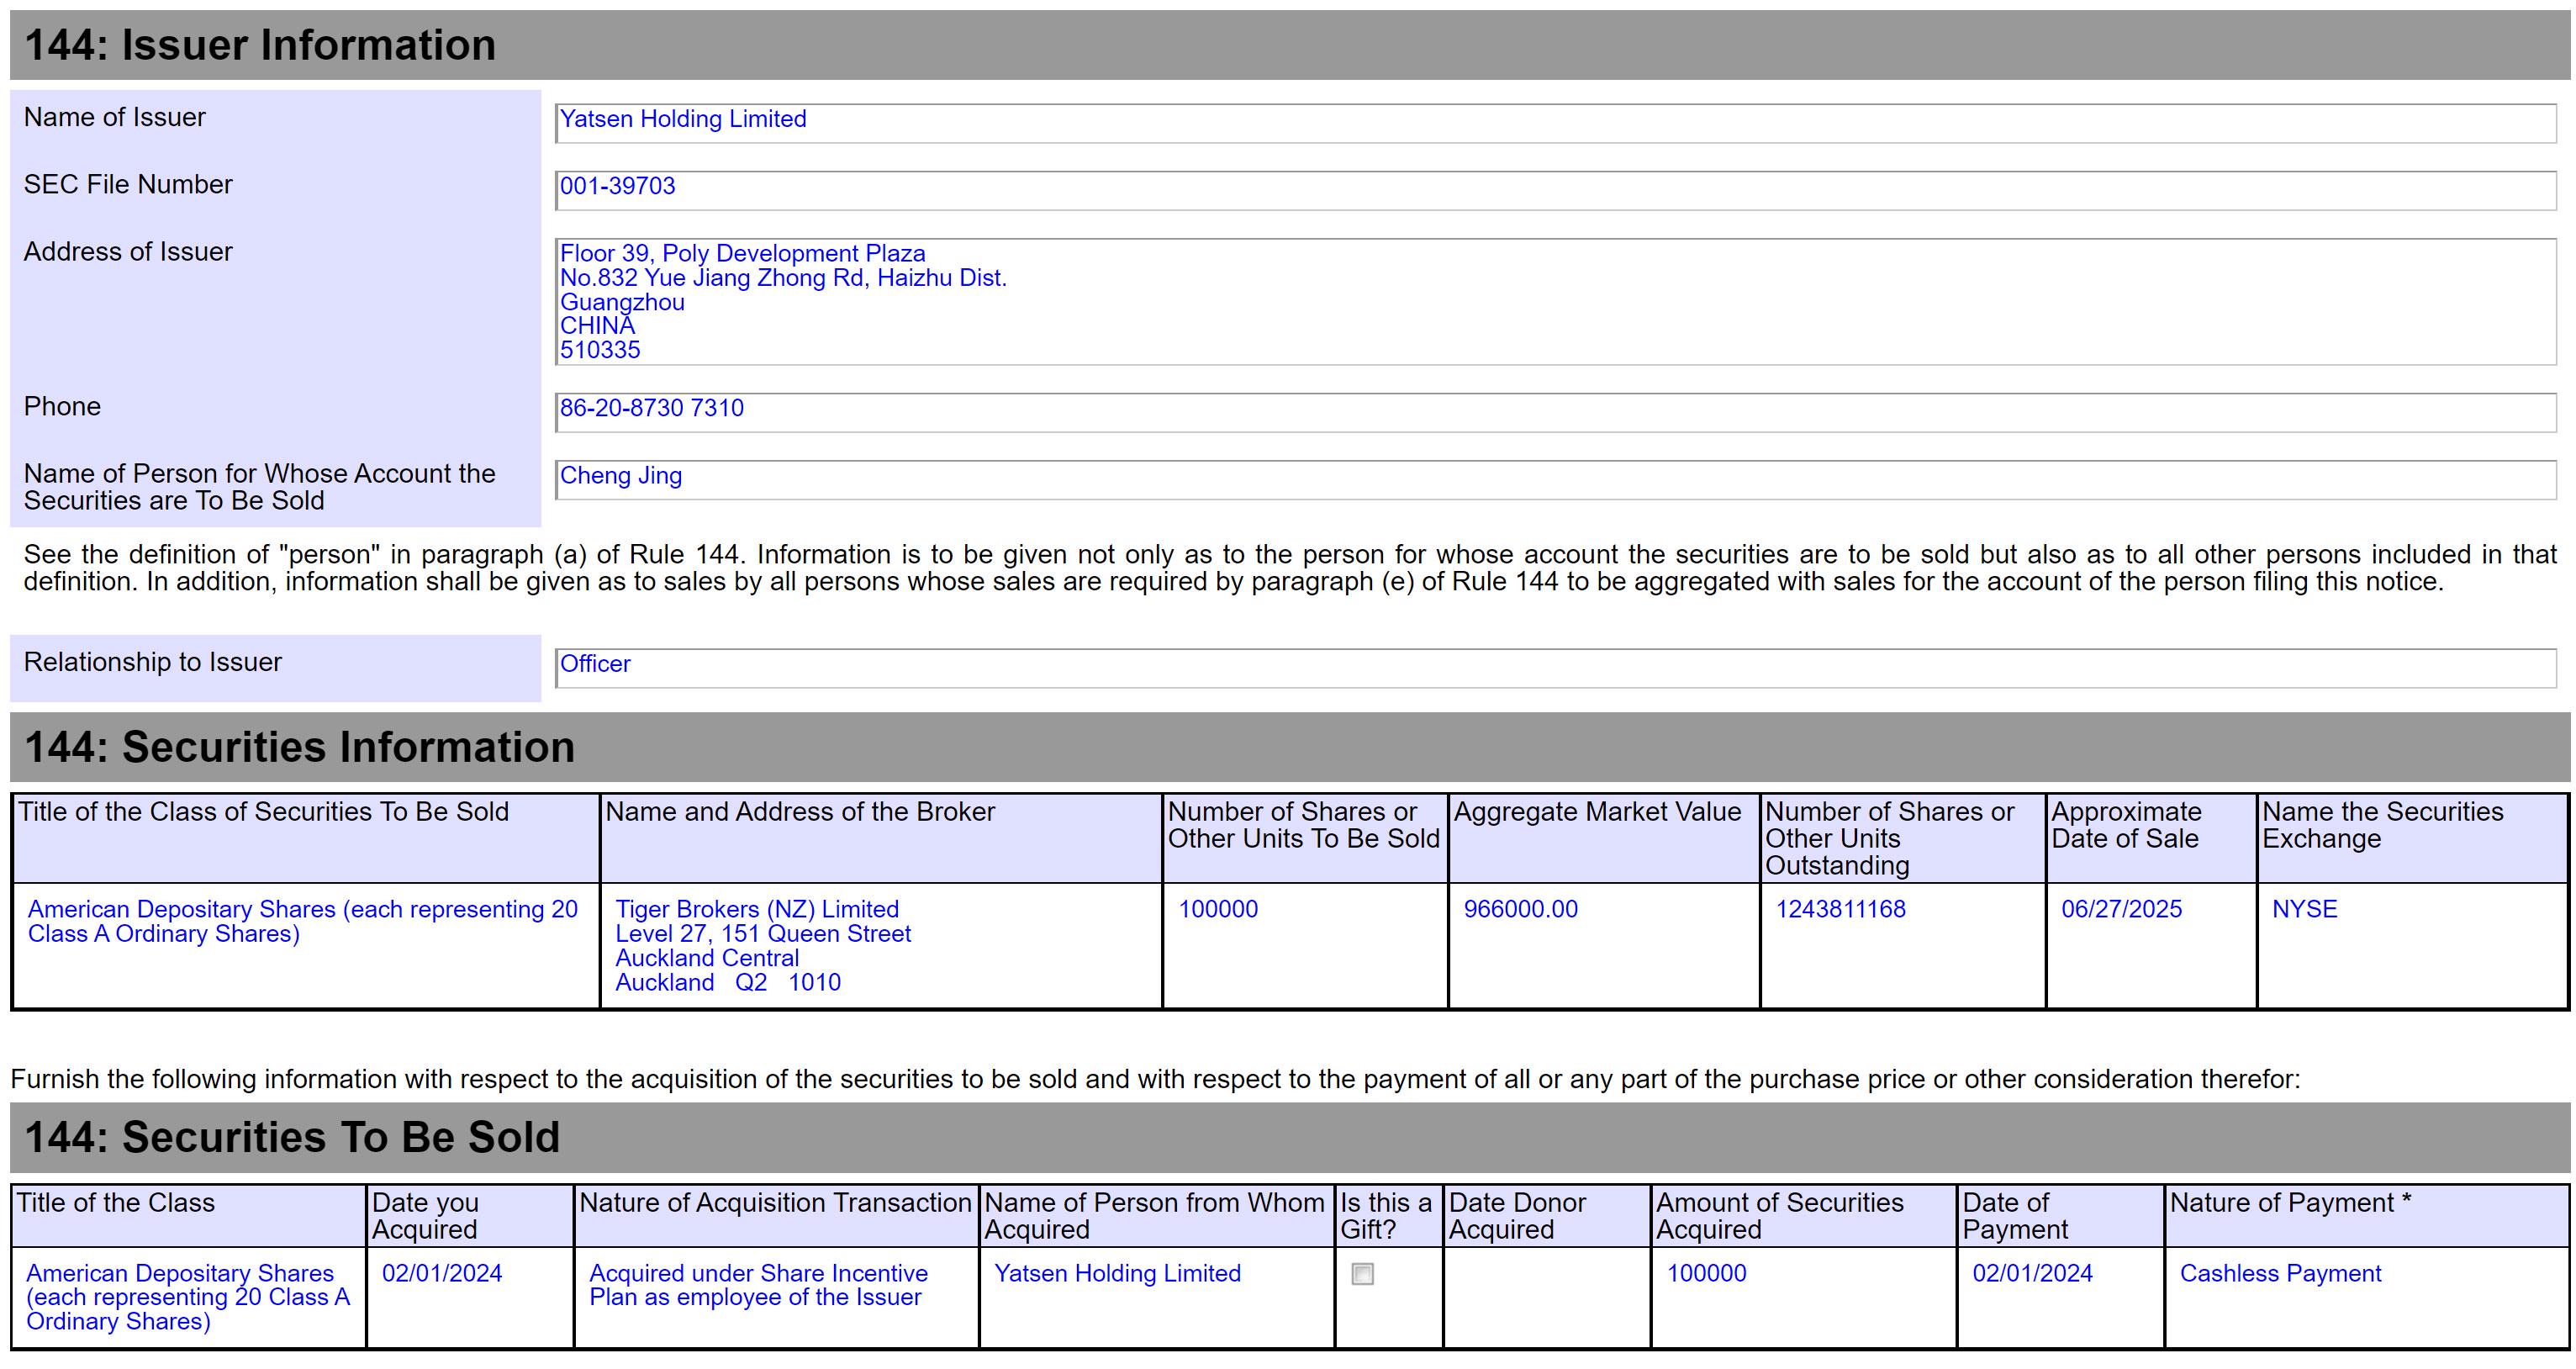The width and height of the screenshot is (2576, 1369).
Task: Click the securities class title in Securities Information
Action: pyautogui.click(x=303, y=921)
